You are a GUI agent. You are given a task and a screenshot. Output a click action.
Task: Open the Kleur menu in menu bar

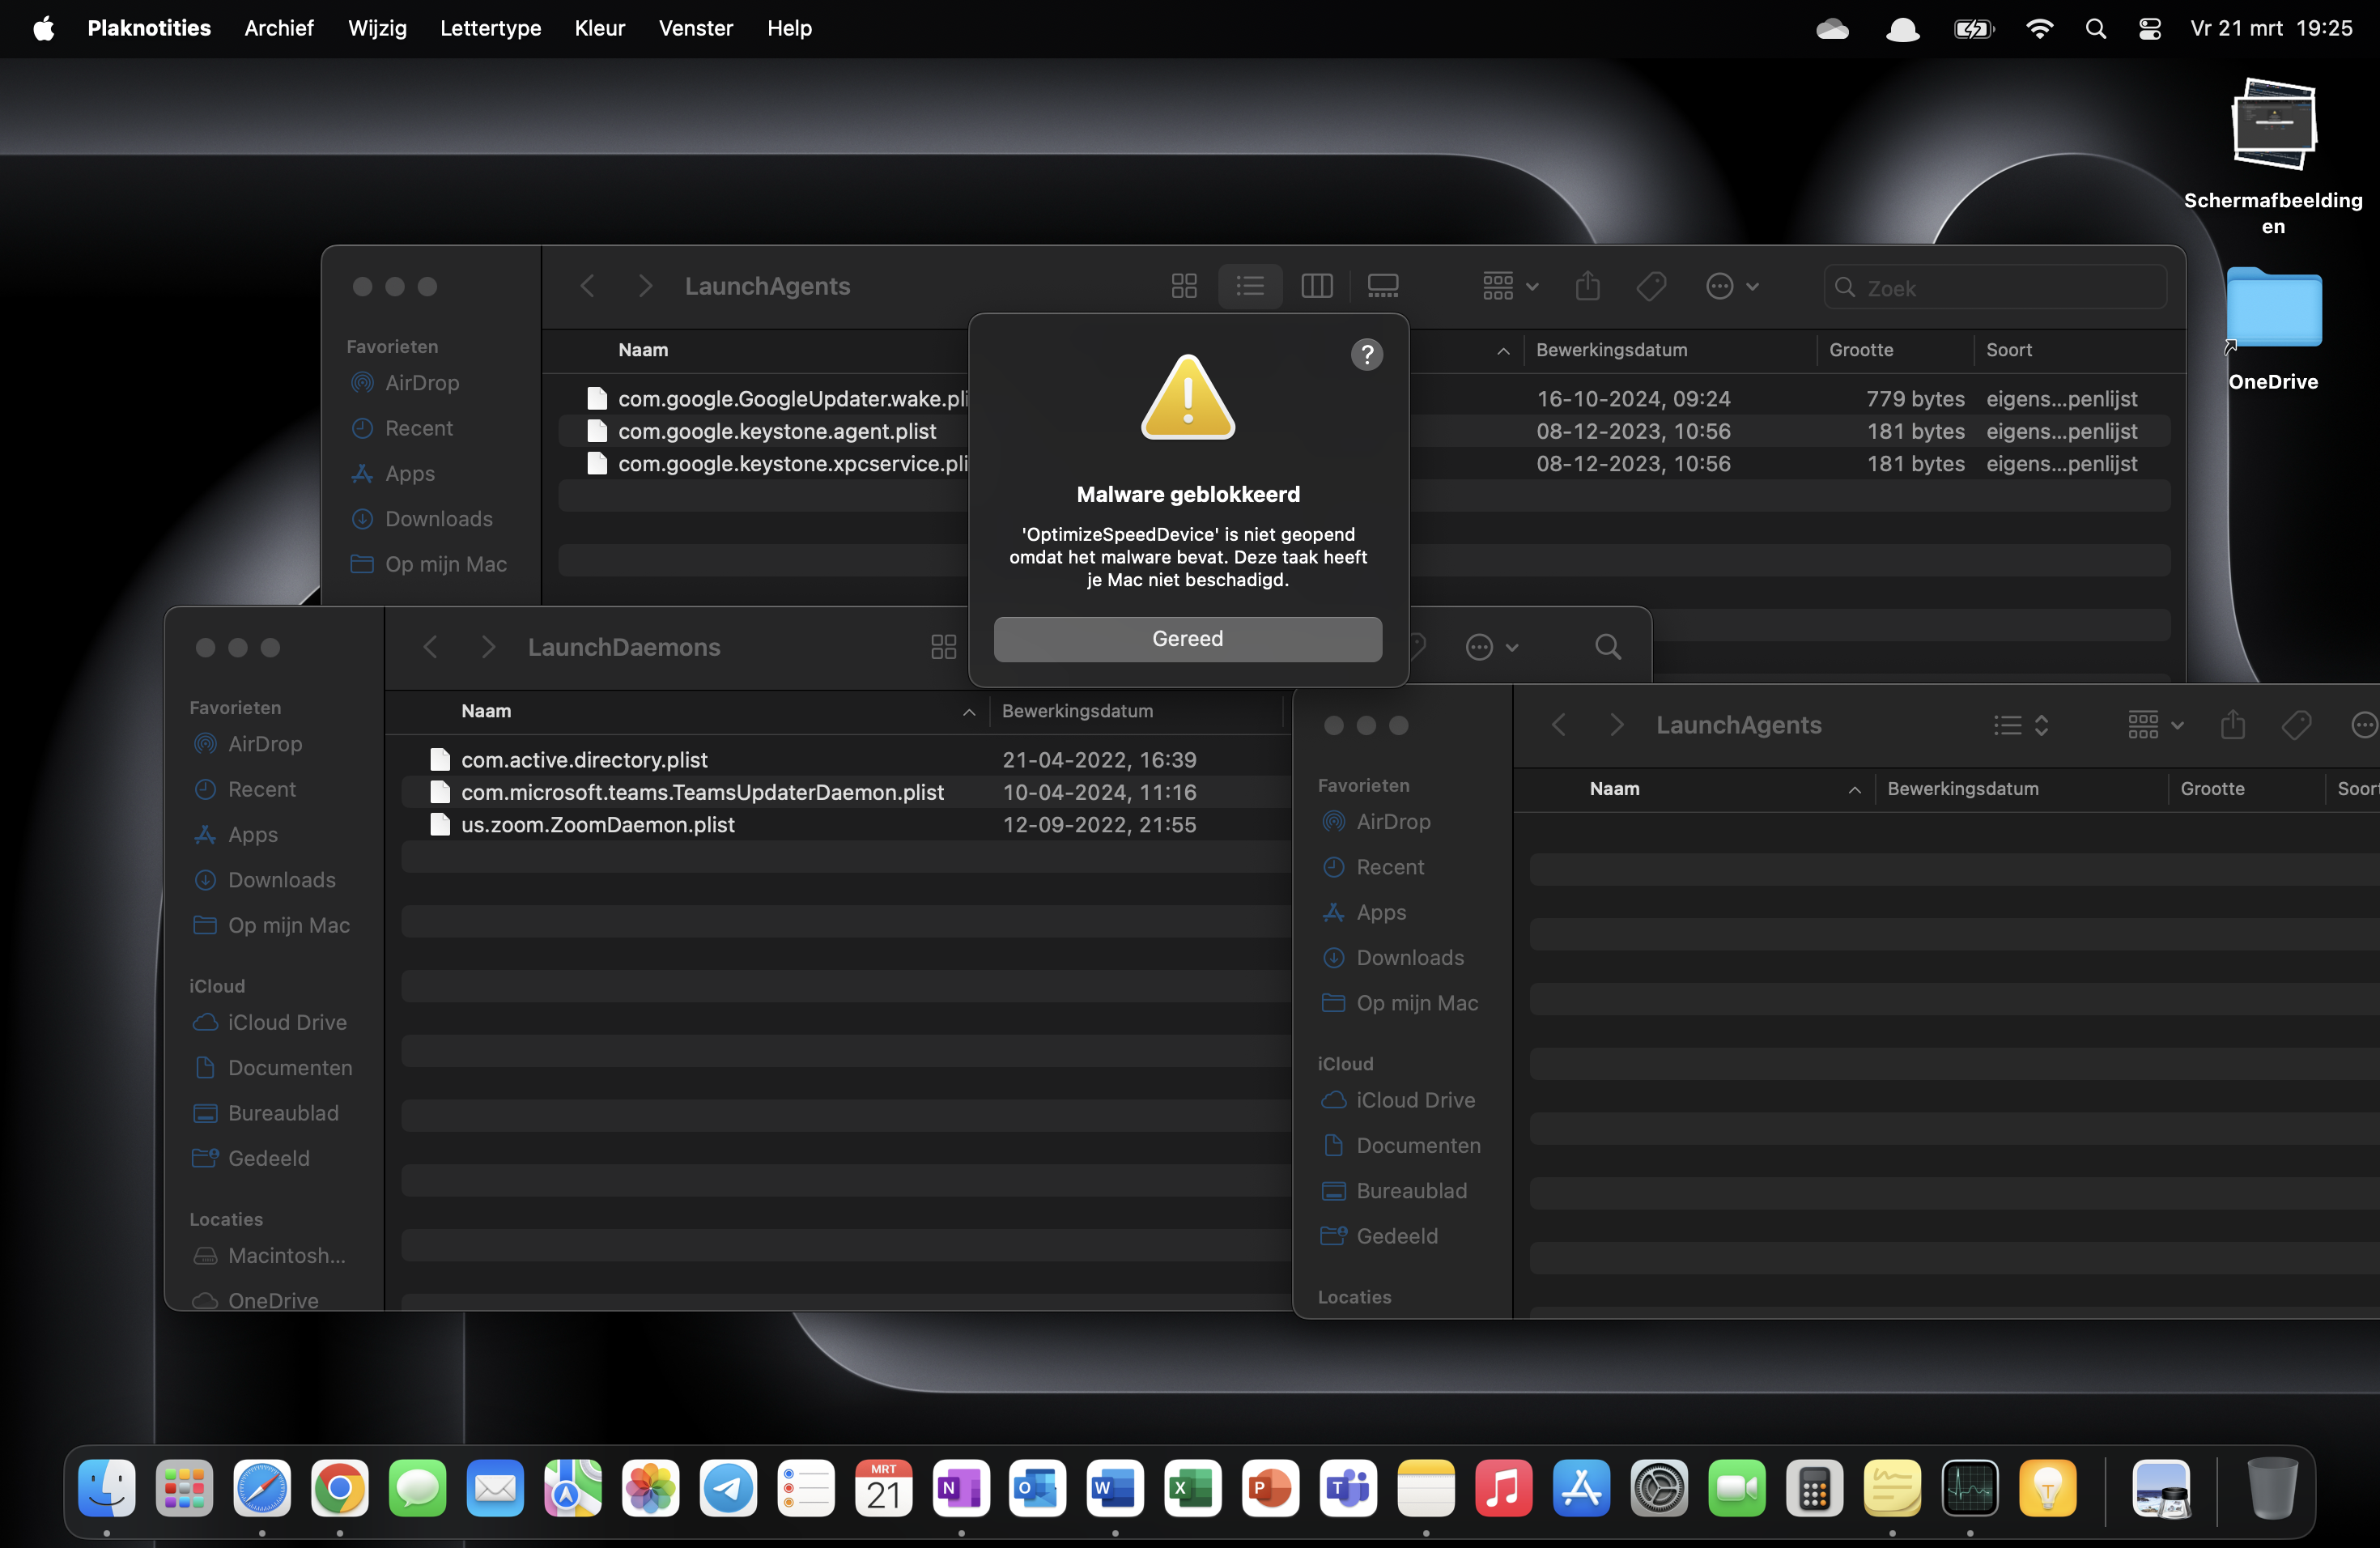click(599, 28)
